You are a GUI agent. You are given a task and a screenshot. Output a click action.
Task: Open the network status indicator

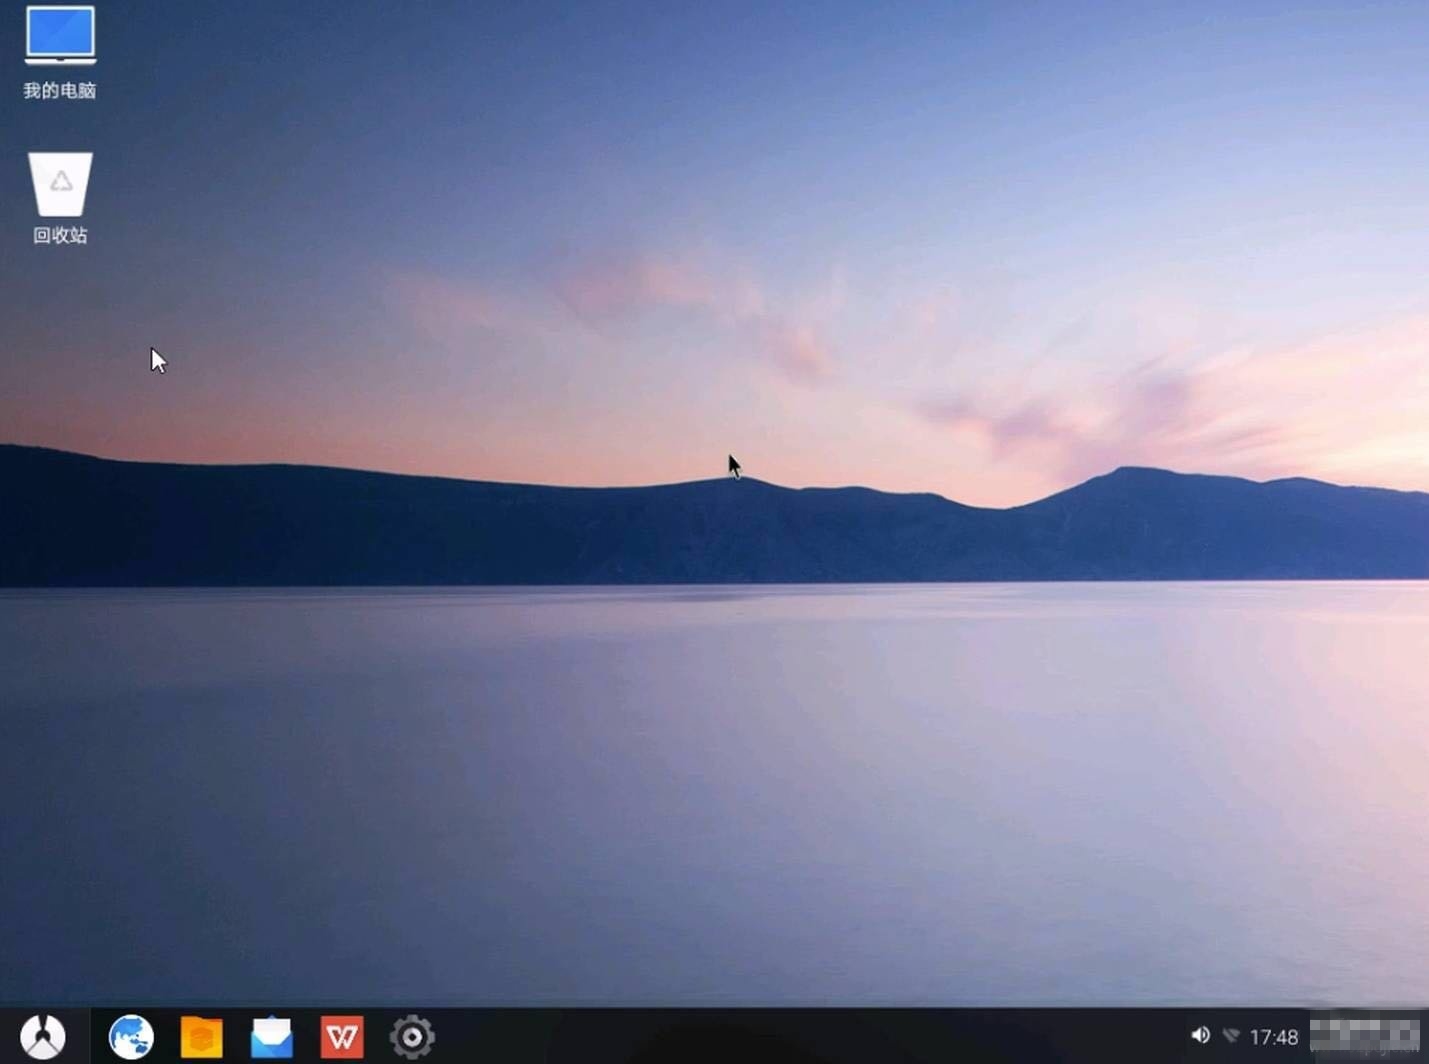coord(1231,1036)
